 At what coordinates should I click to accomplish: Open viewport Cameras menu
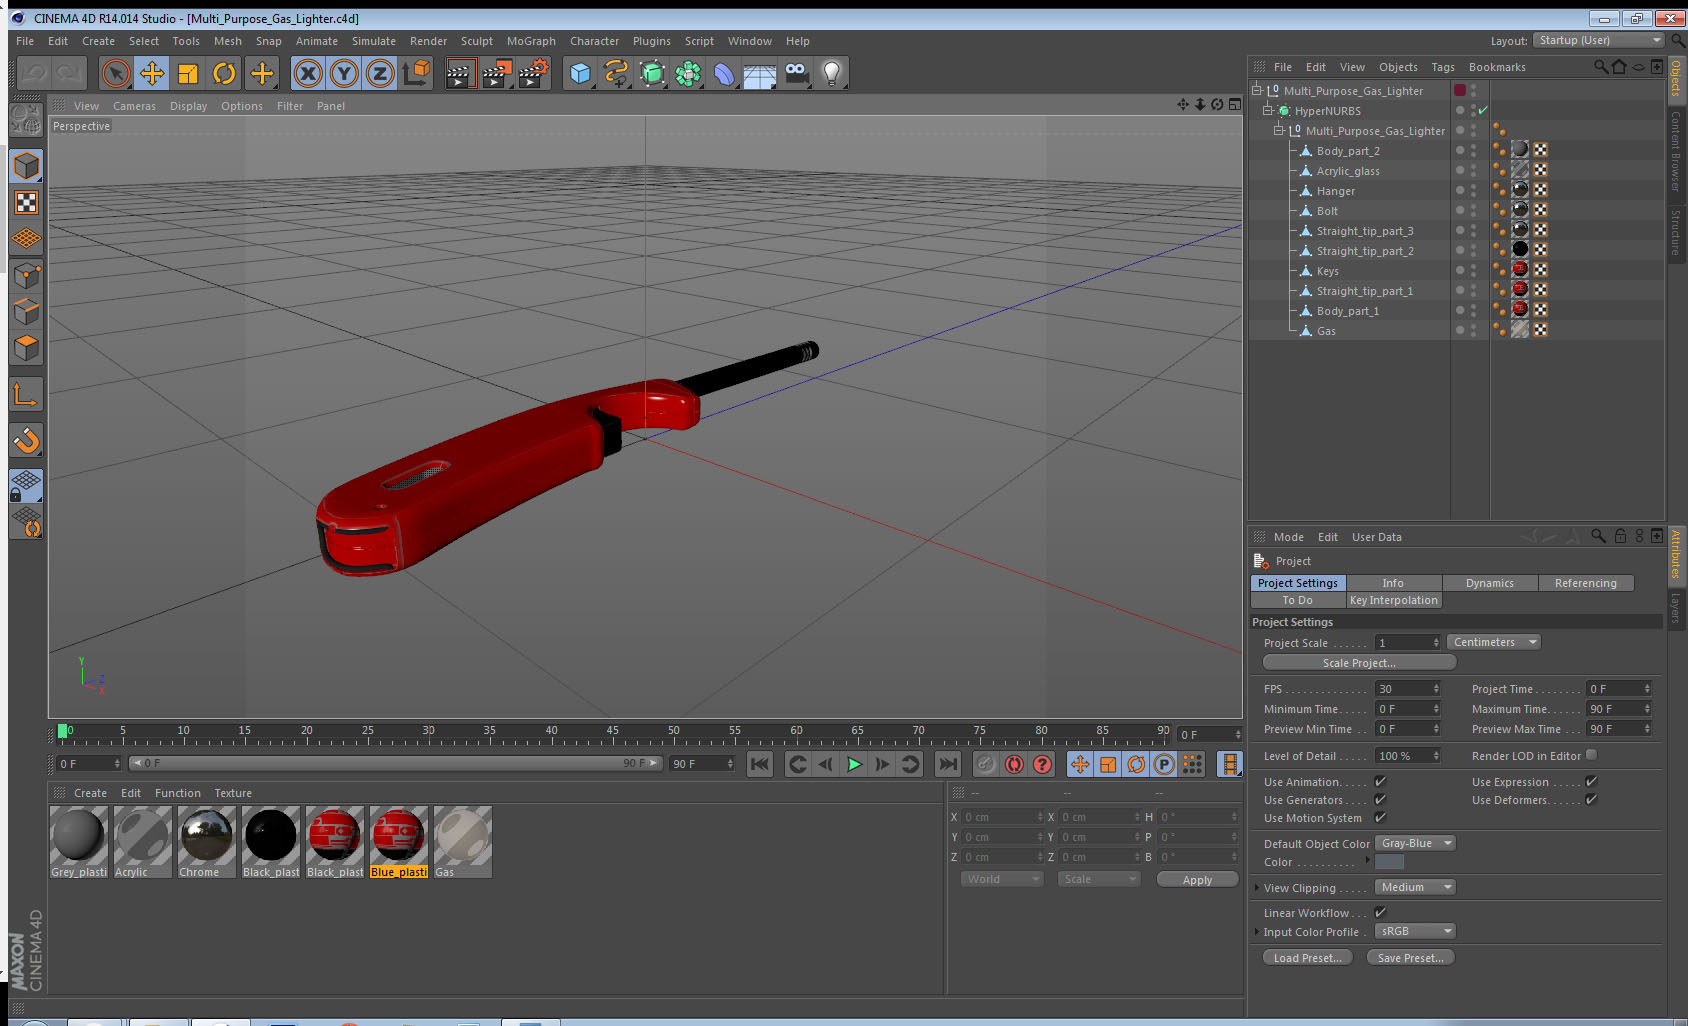point(134,106)
